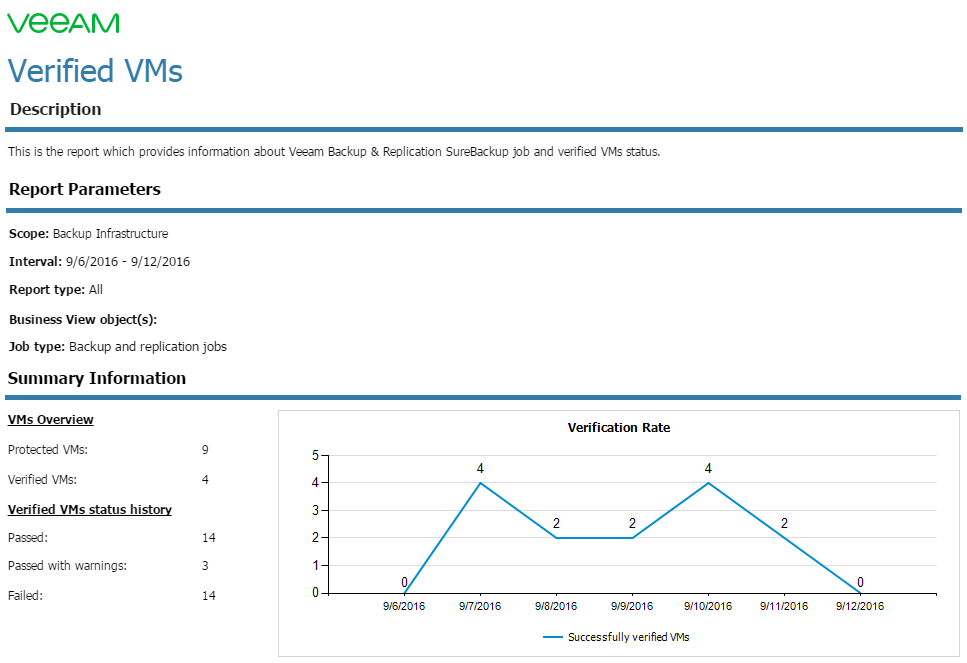Click the SureBackup report description sentence
The image size is (967, 663).
(334, 152)
